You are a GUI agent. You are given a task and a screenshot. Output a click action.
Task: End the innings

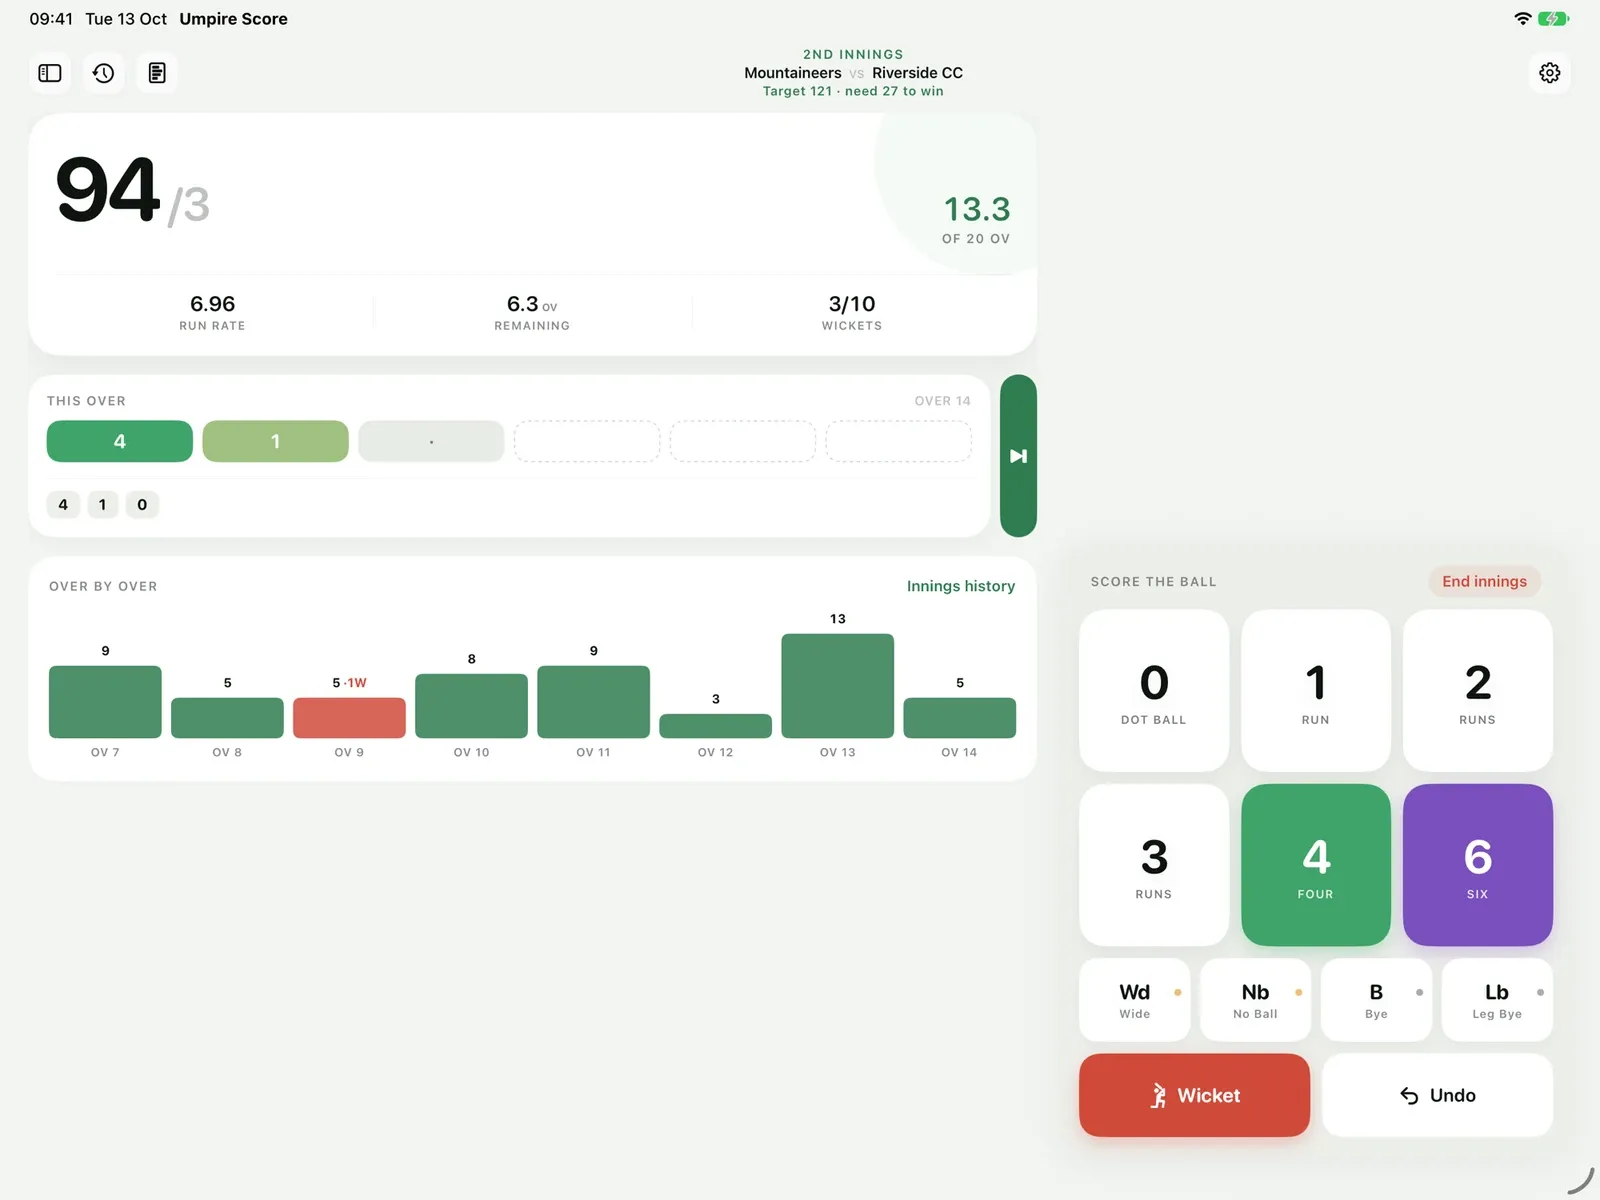[x=1484, y=581]
